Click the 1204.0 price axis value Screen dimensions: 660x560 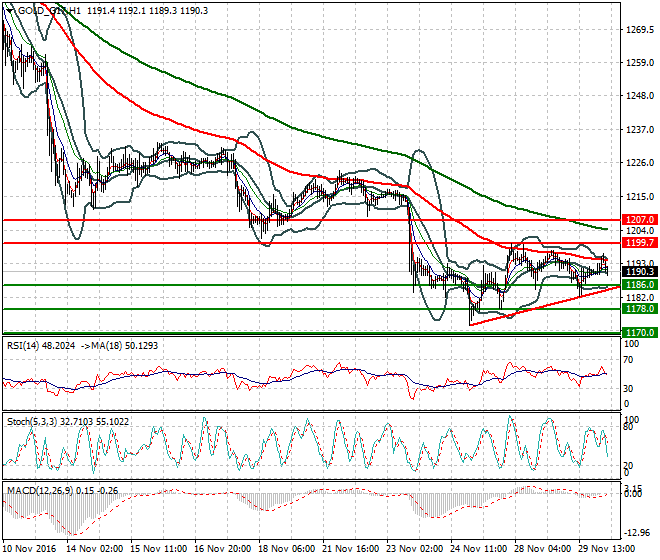640,231
